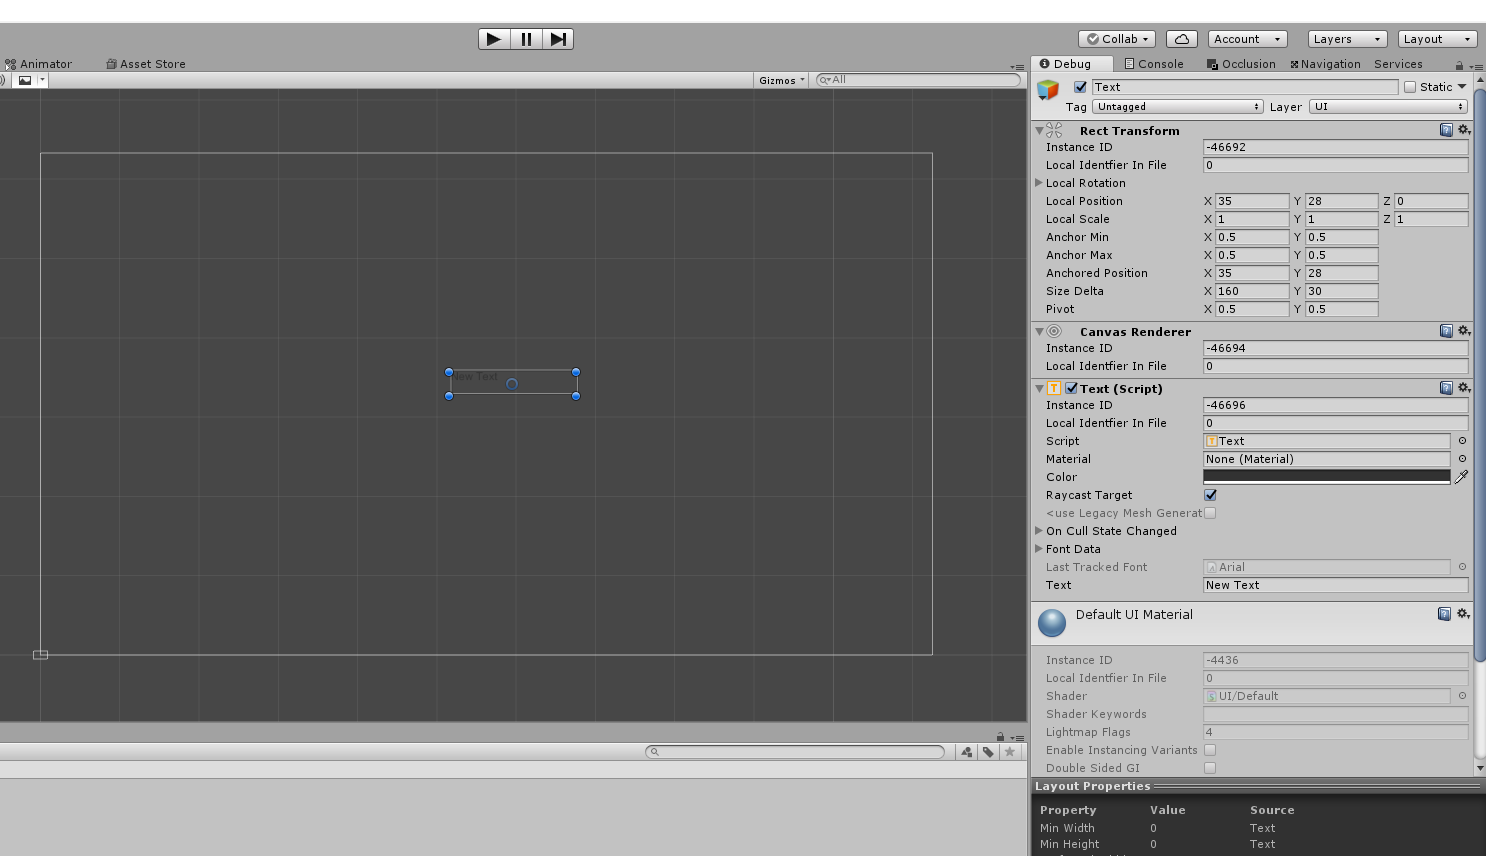This screenshot has height=856, width=1486.
Task: Open Rect Transform help icon
Action: click(1446, 130)
